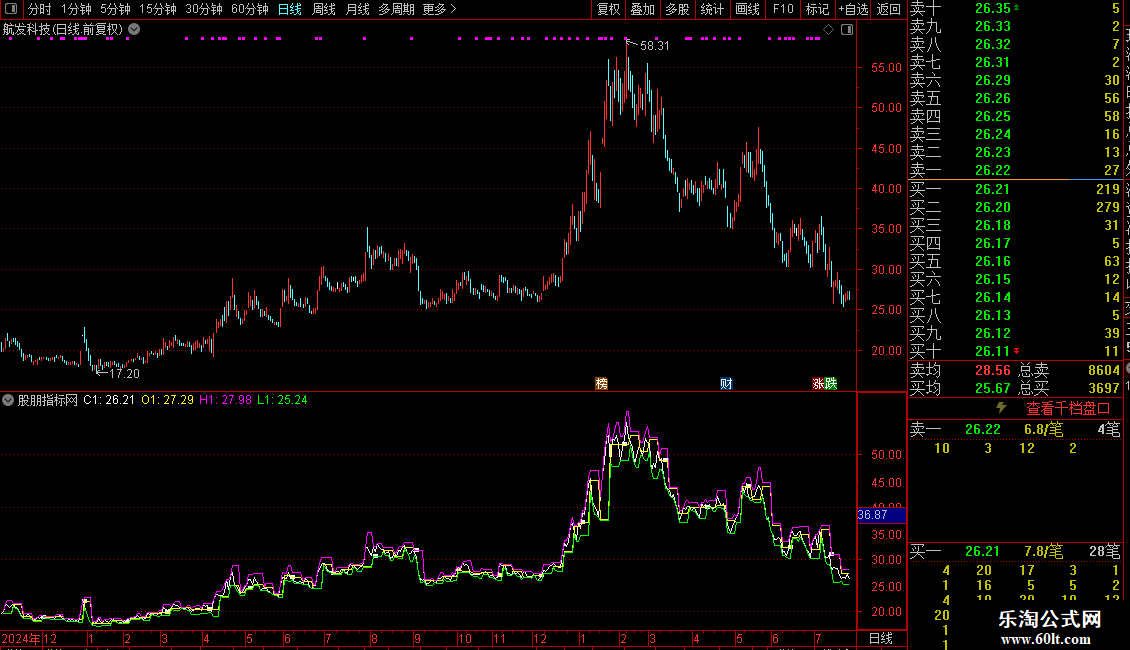Click the H1: 27.98 indicator value
Screen dimensions: 1130x650
pyautogui.click(x=226, y=400)
